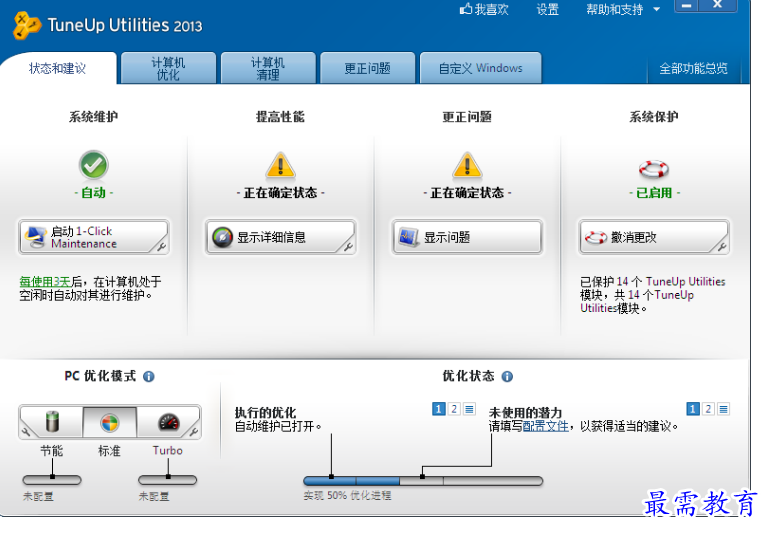
Task: Start 1-Click Maintenance button
Action: 93,237
